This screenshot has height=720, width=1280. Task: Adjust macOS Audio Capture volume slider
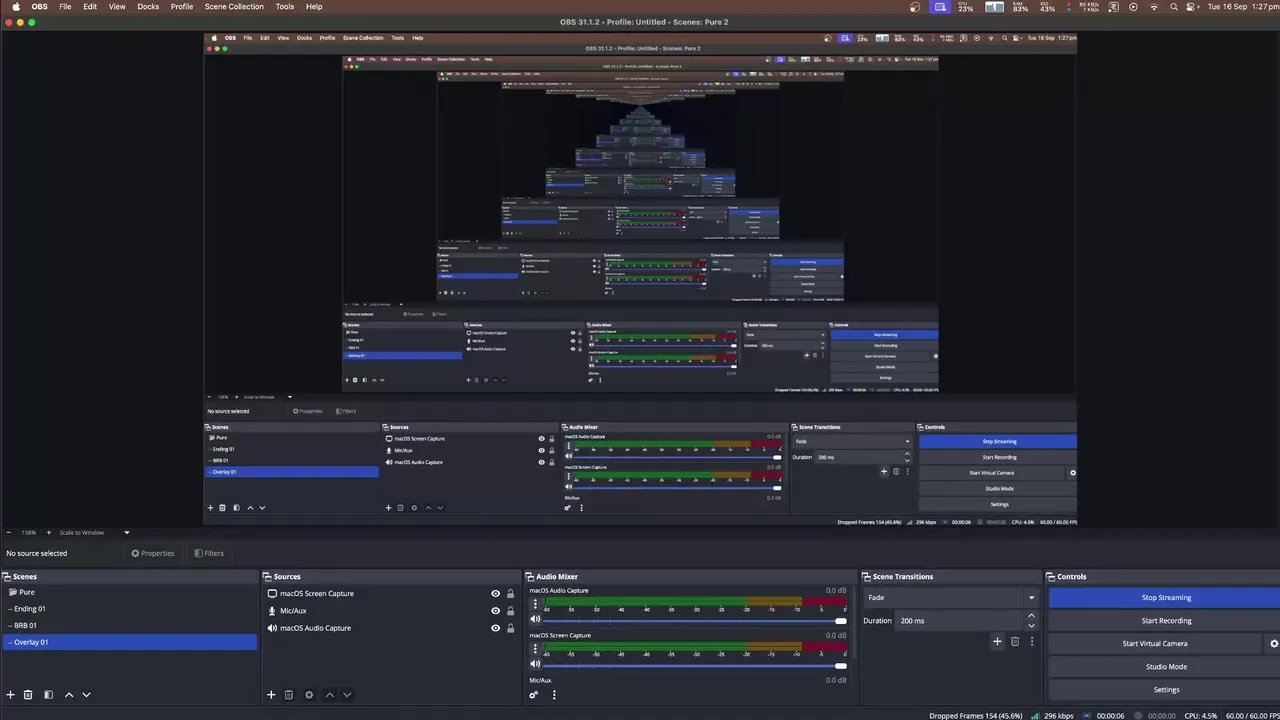(696, 621)
